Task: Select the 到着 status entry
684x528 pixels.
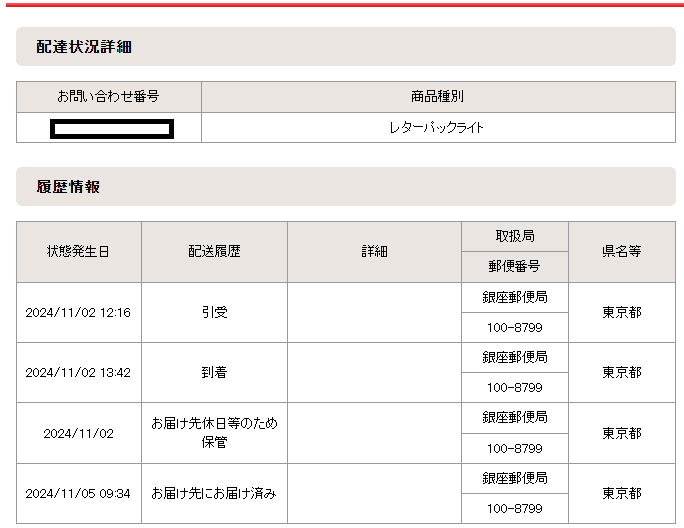Action: [x=214, y=373]
